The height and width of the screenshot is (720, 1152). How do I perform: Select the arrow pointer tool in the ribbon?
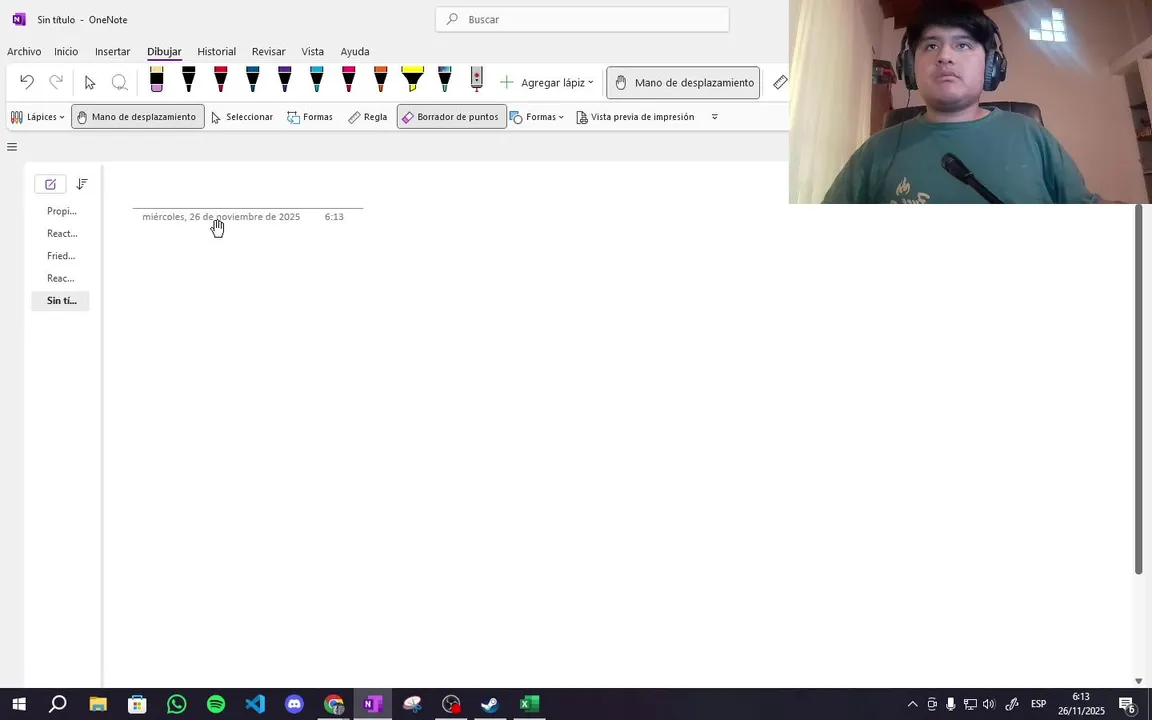click(90, 82)
